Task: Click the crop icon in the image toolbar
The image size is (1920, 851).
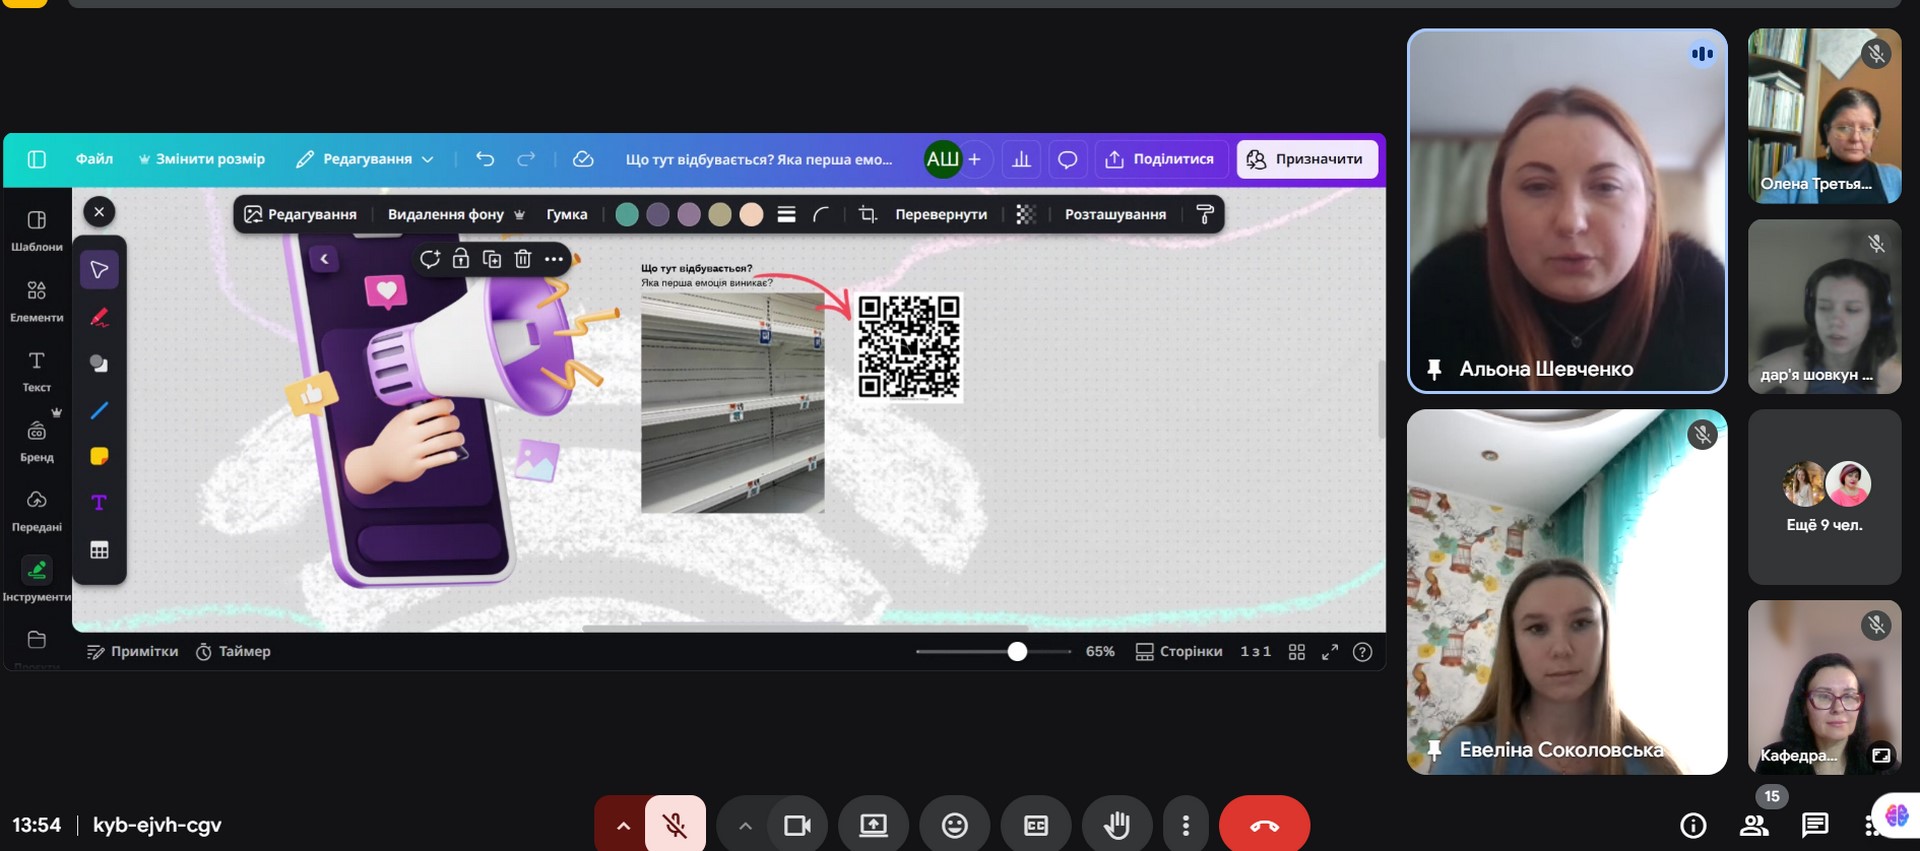Action: [867, 214]
